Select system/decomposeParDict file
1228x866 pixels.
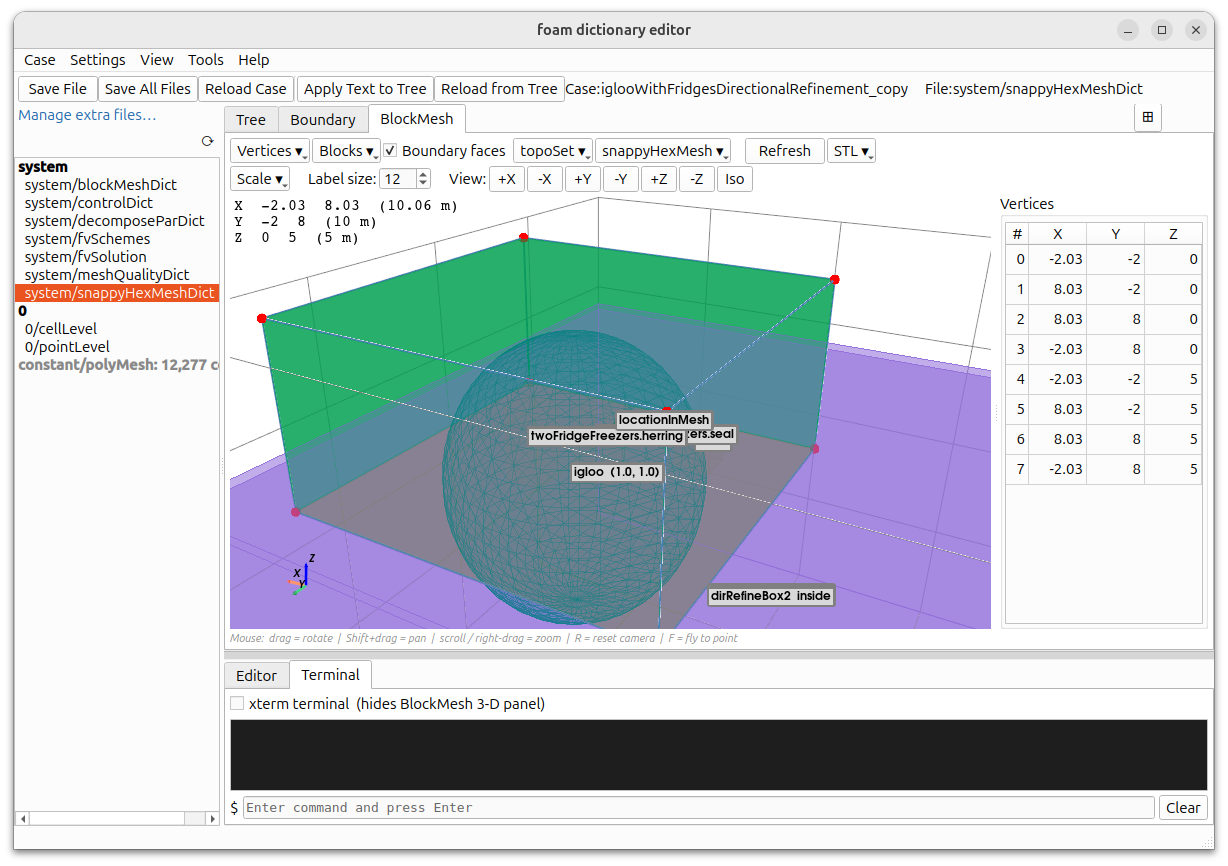[x=114, y=221]
